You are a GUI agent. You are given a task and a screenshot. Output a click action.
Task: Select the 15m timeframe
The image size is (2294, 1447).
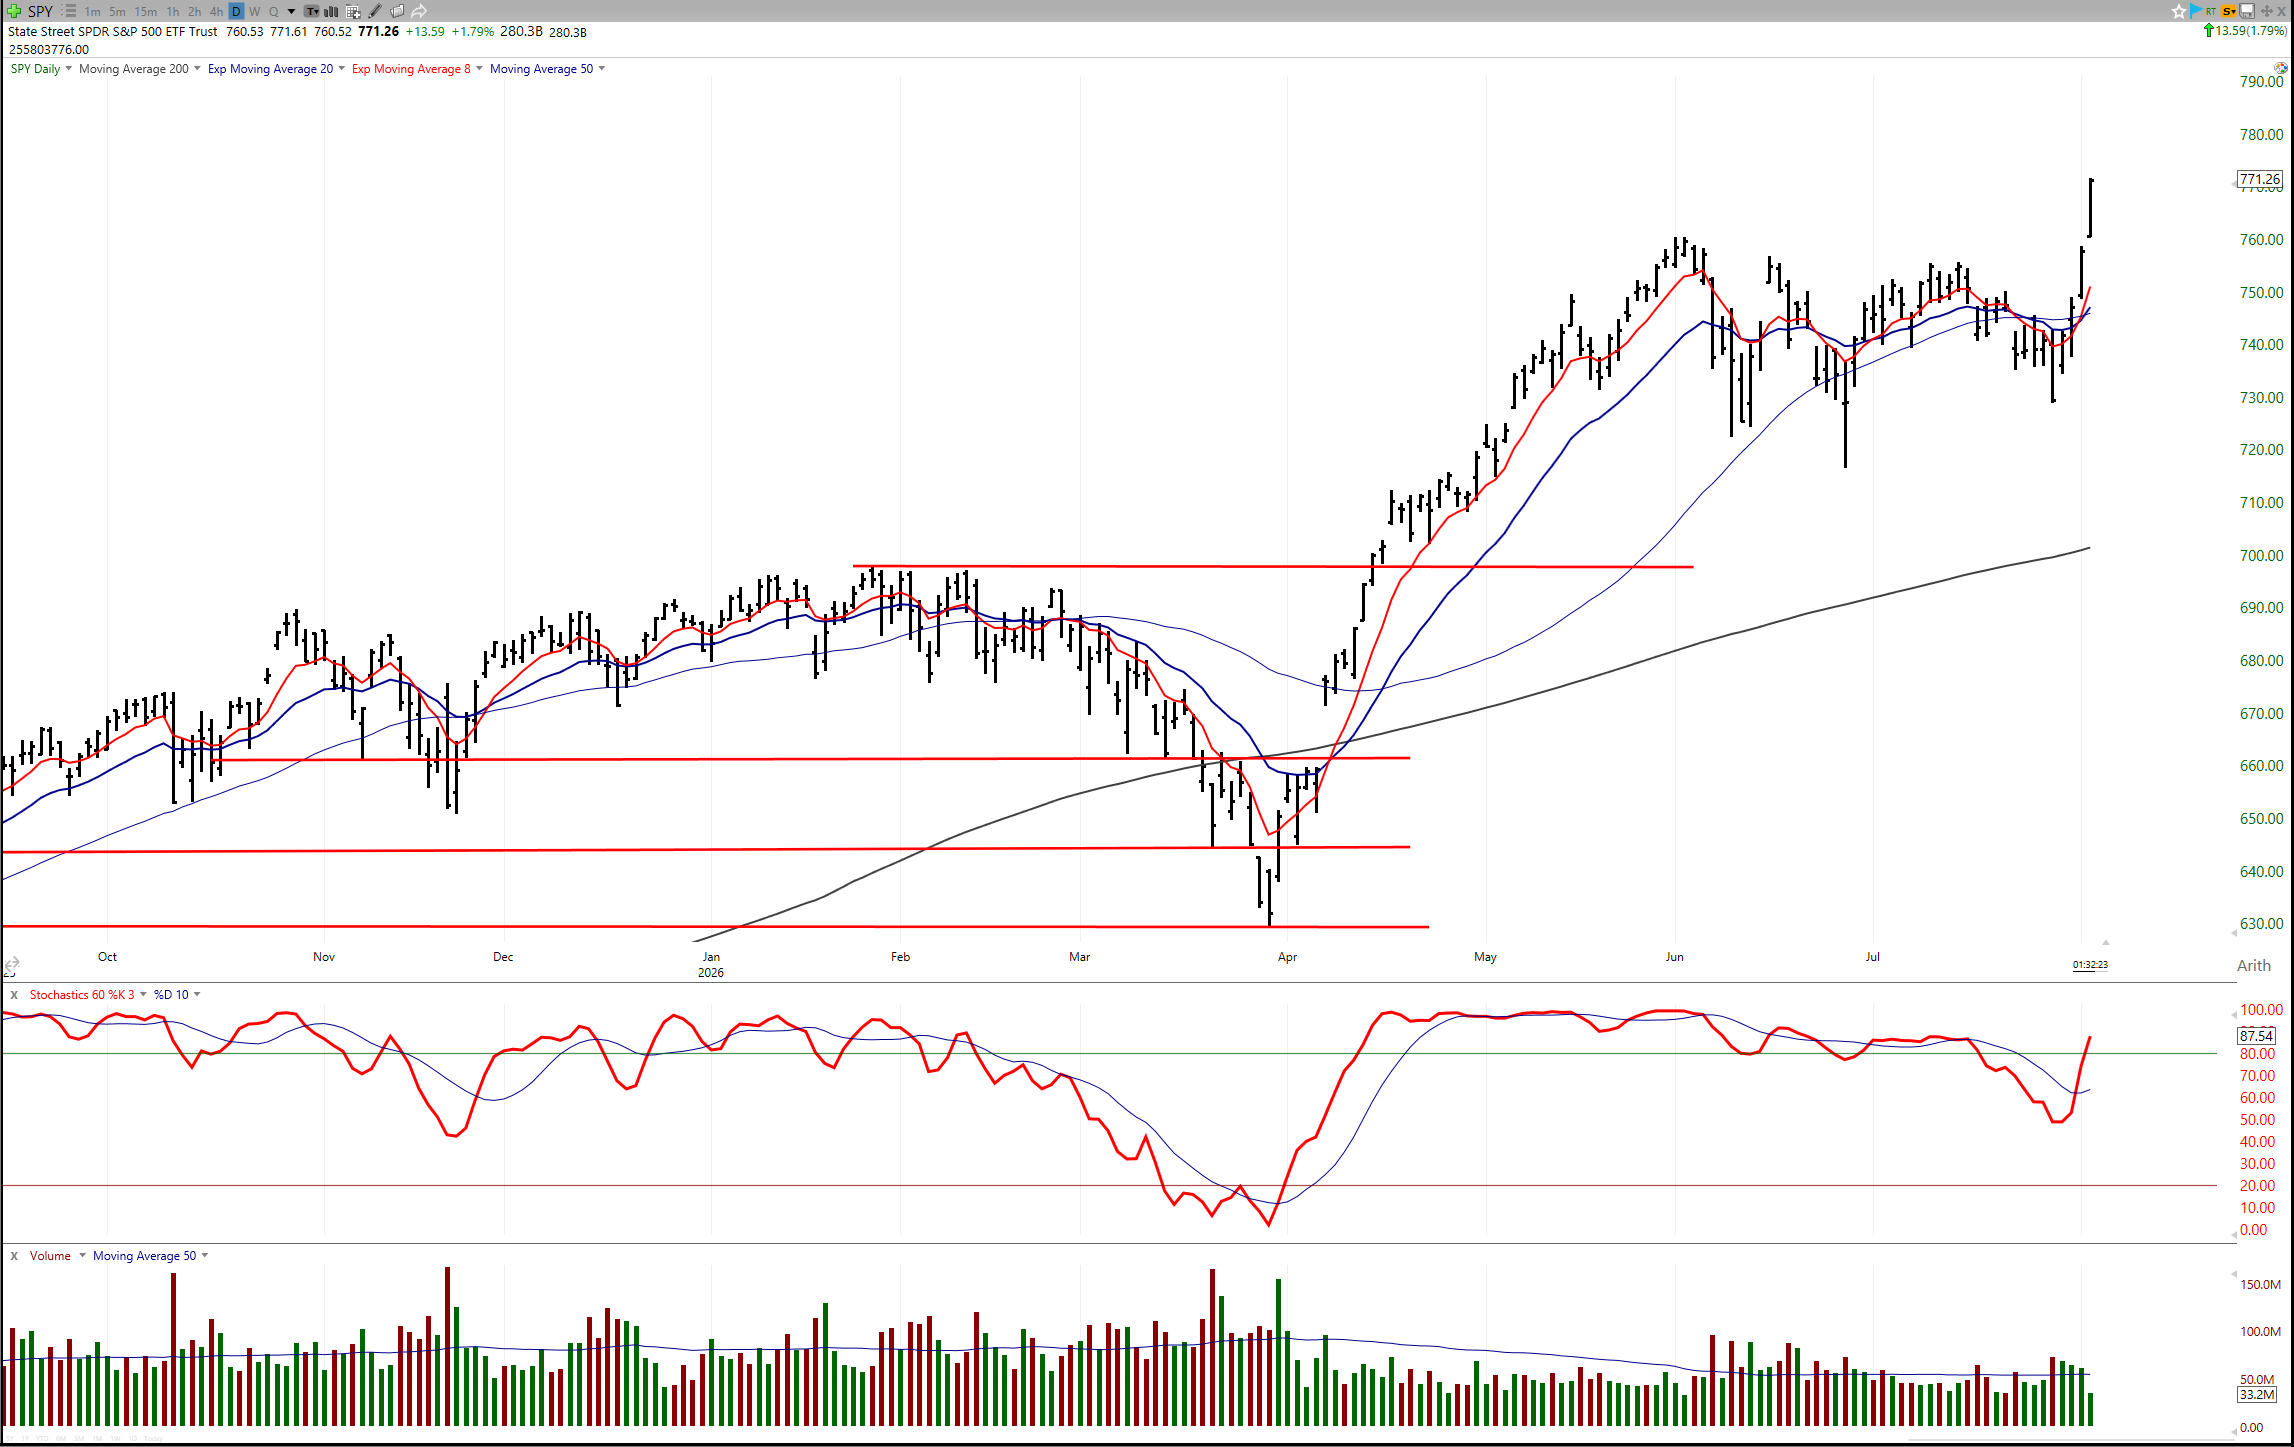pyautogui.click(x=146, y=12)
